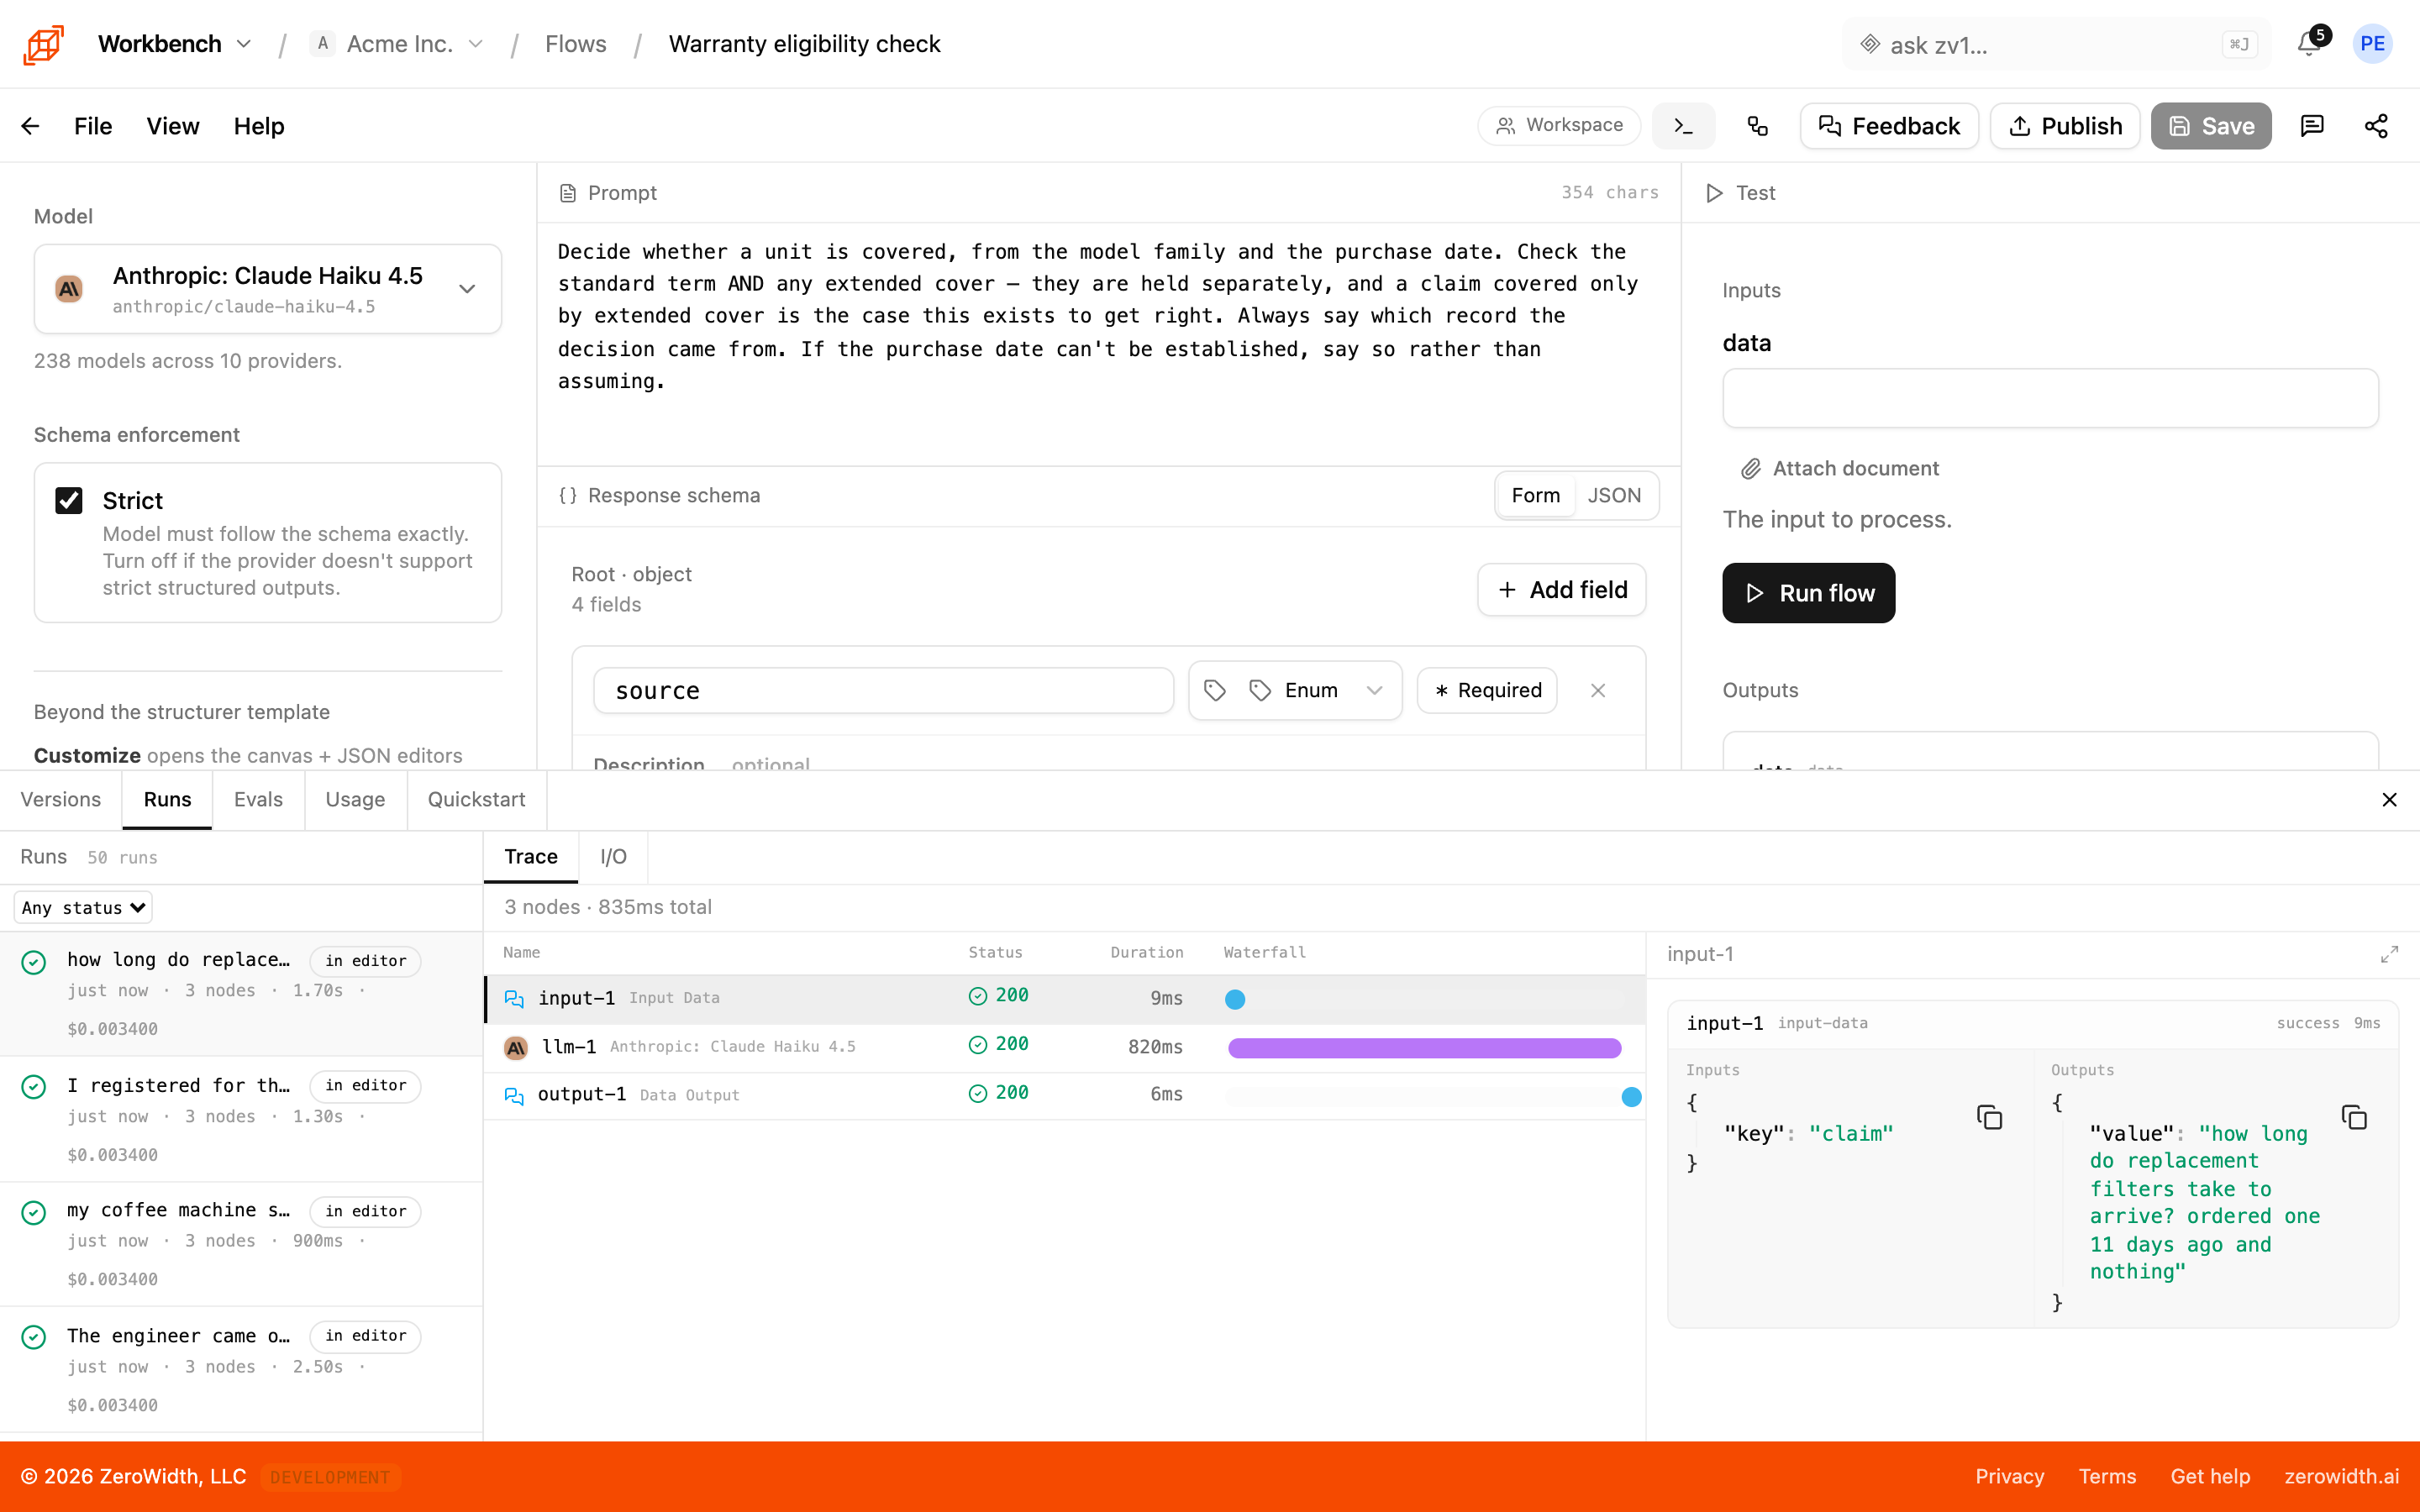Image resolution: width=2420 pixels, height=1512 pixels.
Task: Open the Any status filter dropdown
Action: pyautogui.click(x=84, y=908)
